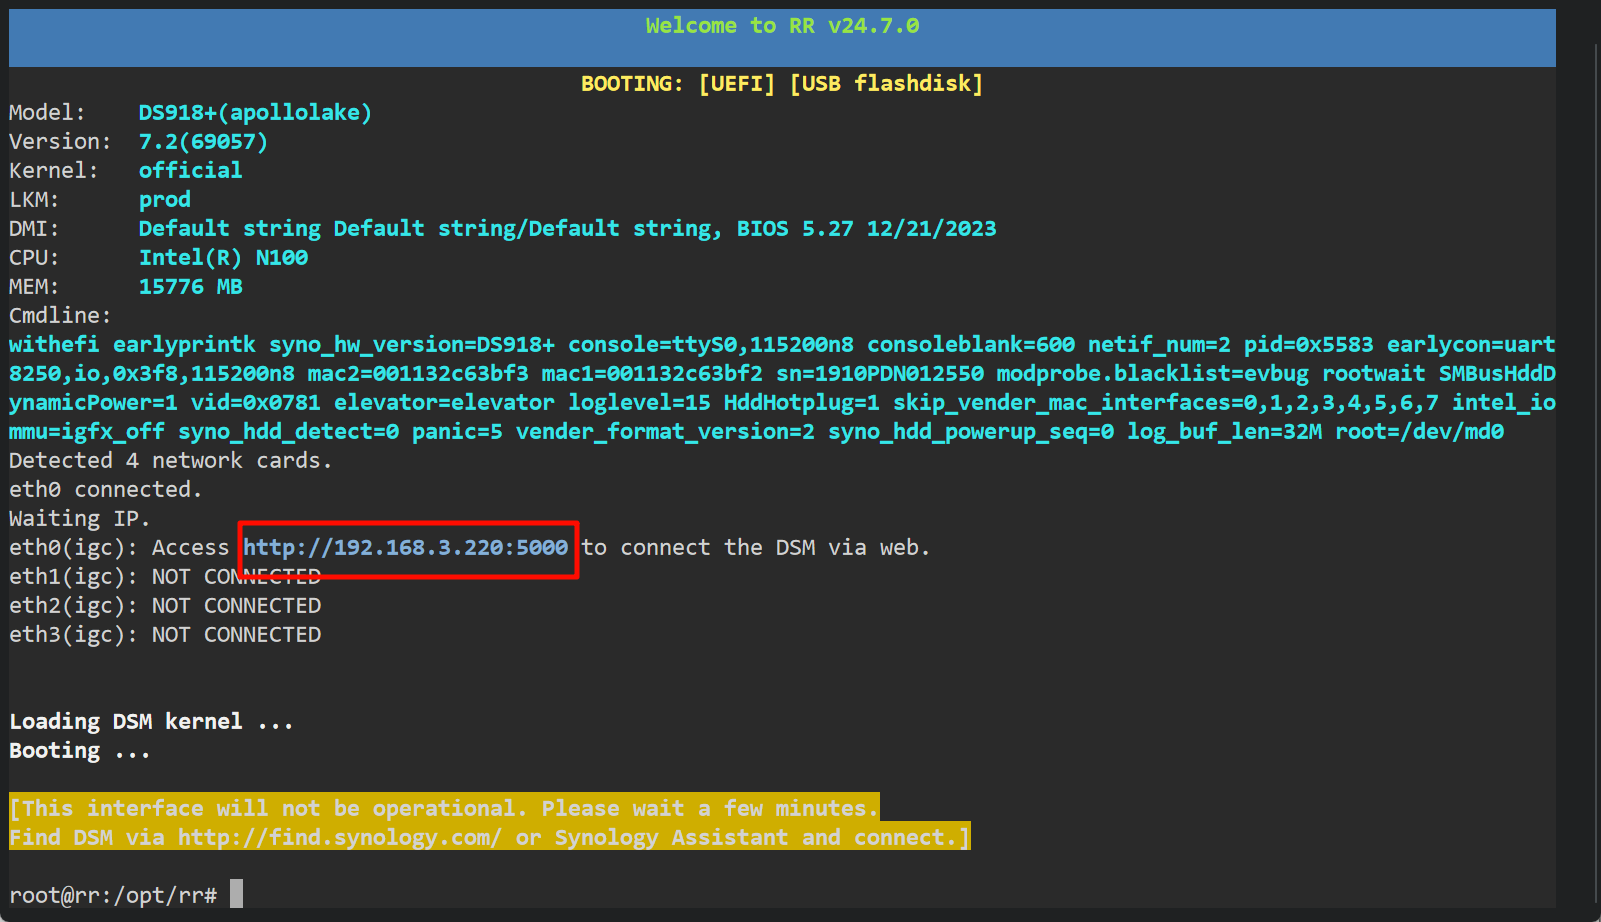Screen dimensions: 1601x922
Task: Click the "netif_num=2" parameter
Action: [1159, 345]
